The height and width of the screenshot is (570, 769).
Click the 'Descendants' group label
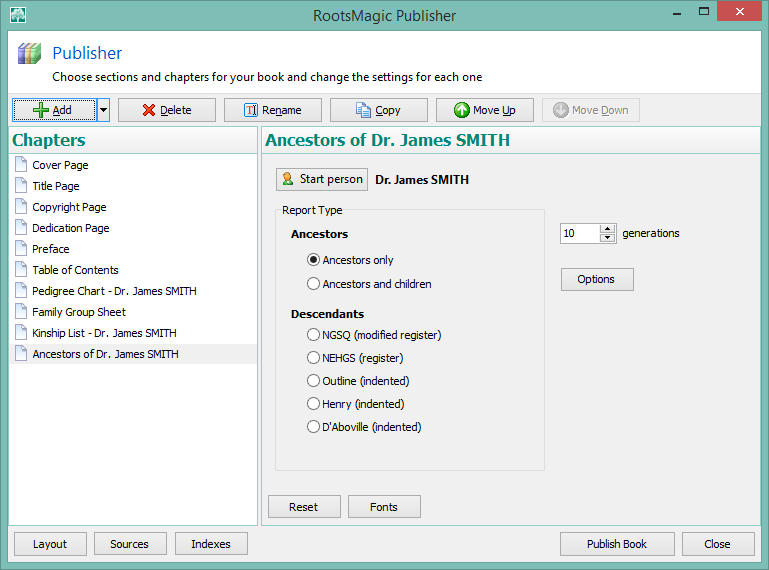click(x=327, y=314)
